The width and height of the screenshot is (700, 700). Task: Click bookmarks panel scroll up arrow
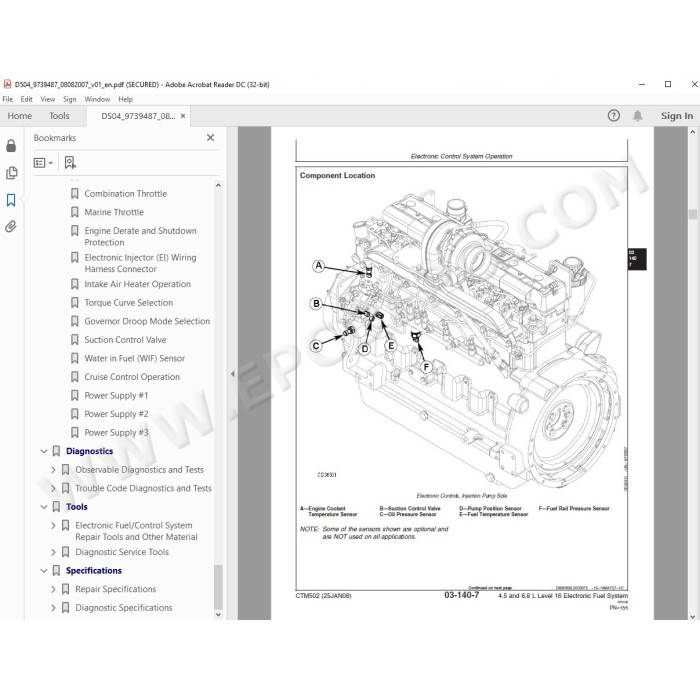[218, 185]
